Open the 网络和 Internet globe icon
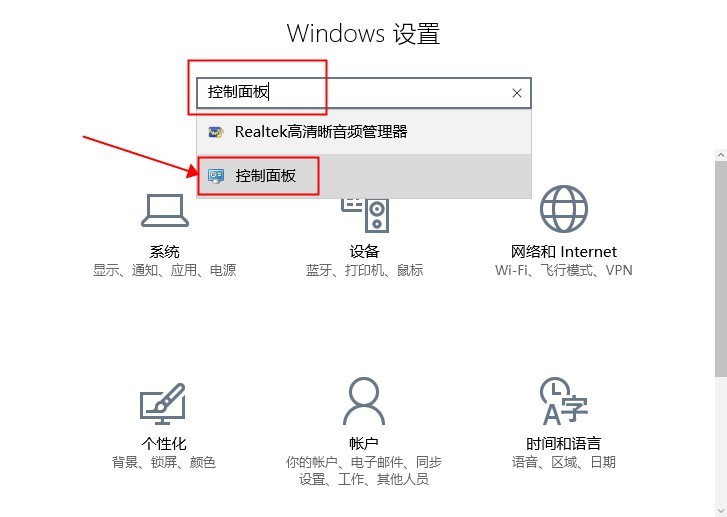Image resolution: width=727 pixels, height=517 pixels. (x=563, y=209)
